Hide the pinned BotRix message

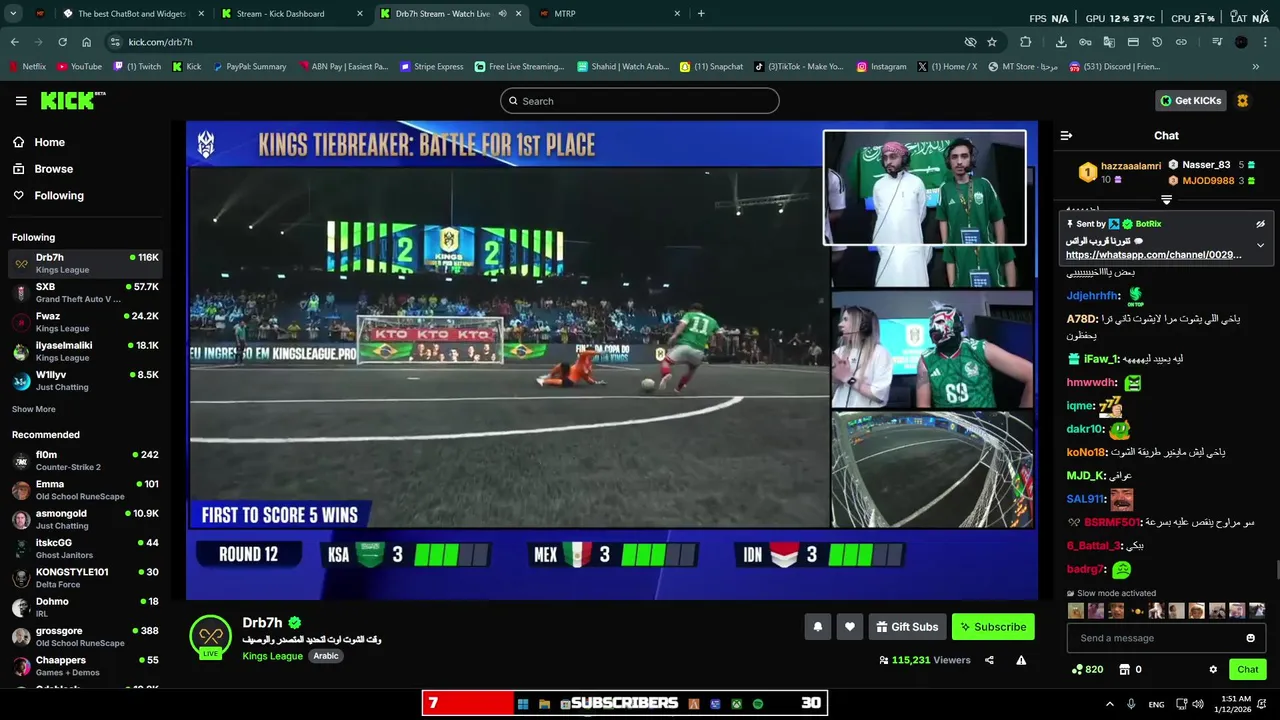1260,224
